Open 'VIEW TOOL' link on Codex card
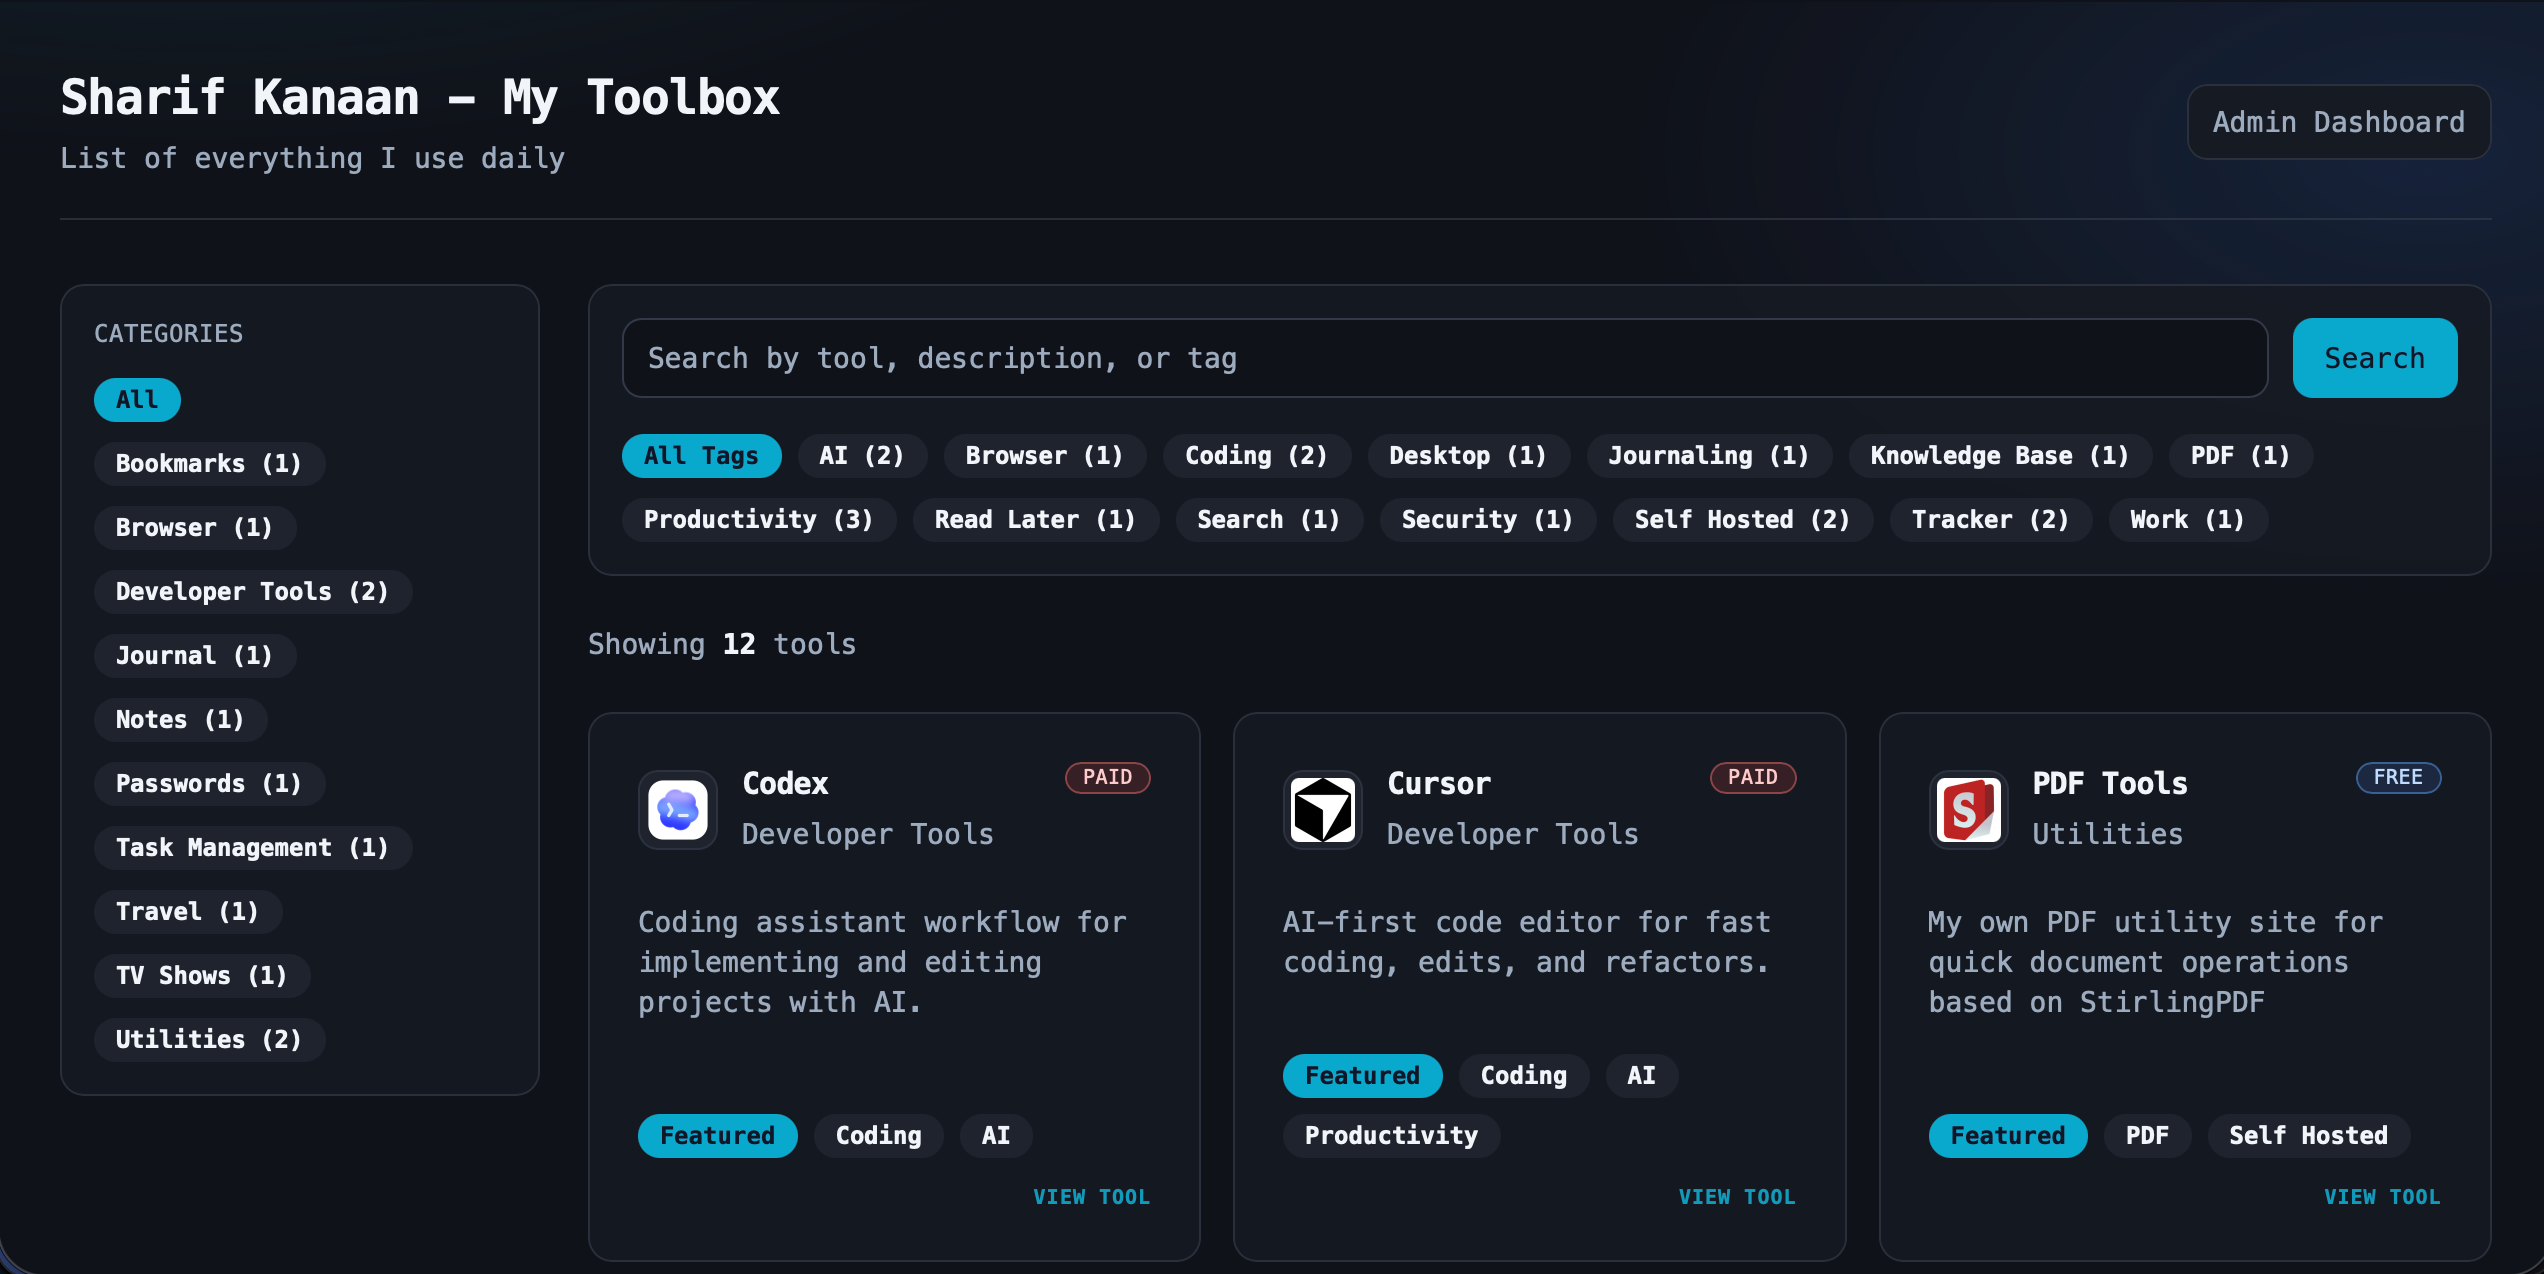Viewport: 2544px width, 1274px height. coord(1092,1196)
